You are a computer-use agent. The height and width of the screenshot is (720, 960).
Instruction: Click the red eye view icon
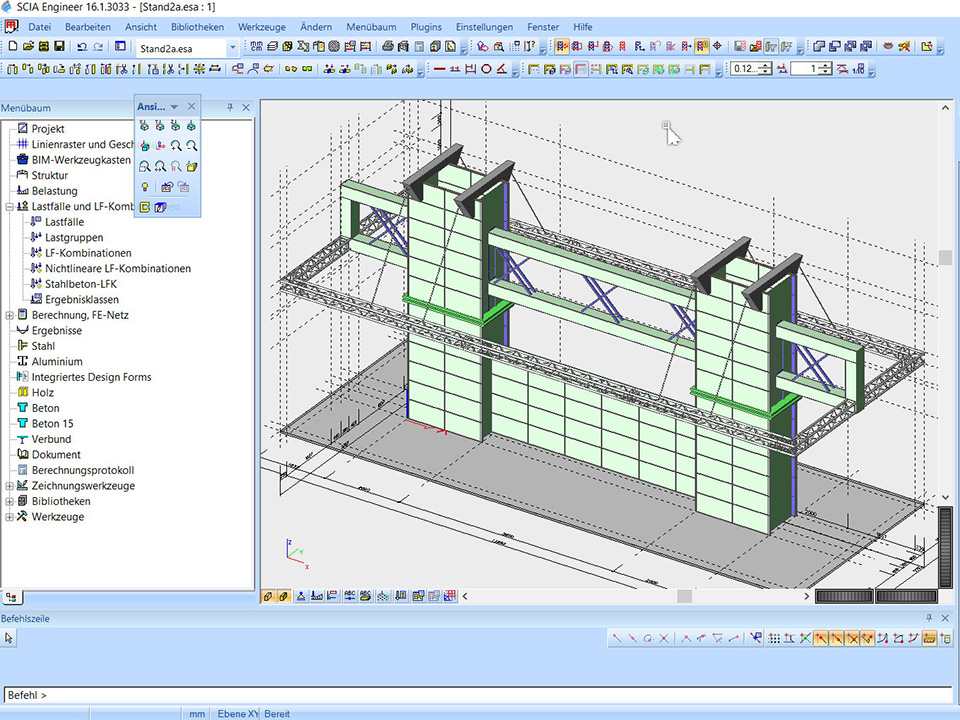pyautogui.click(x=889, y=47)
